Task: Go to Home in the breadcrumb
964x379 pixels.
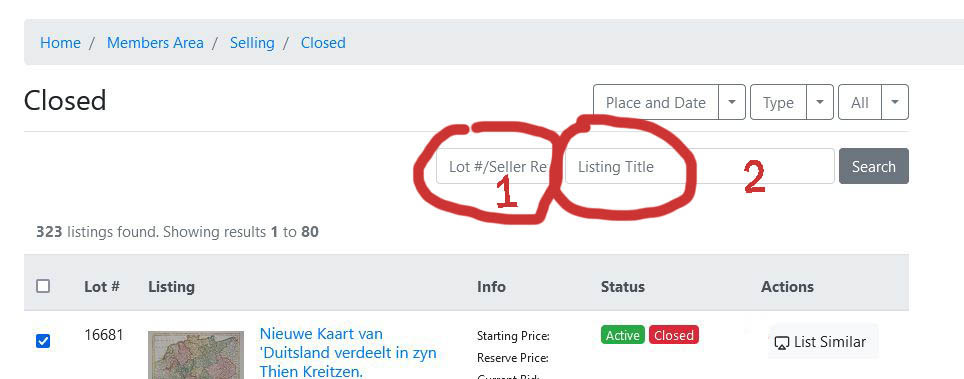Action: (60, 42)
